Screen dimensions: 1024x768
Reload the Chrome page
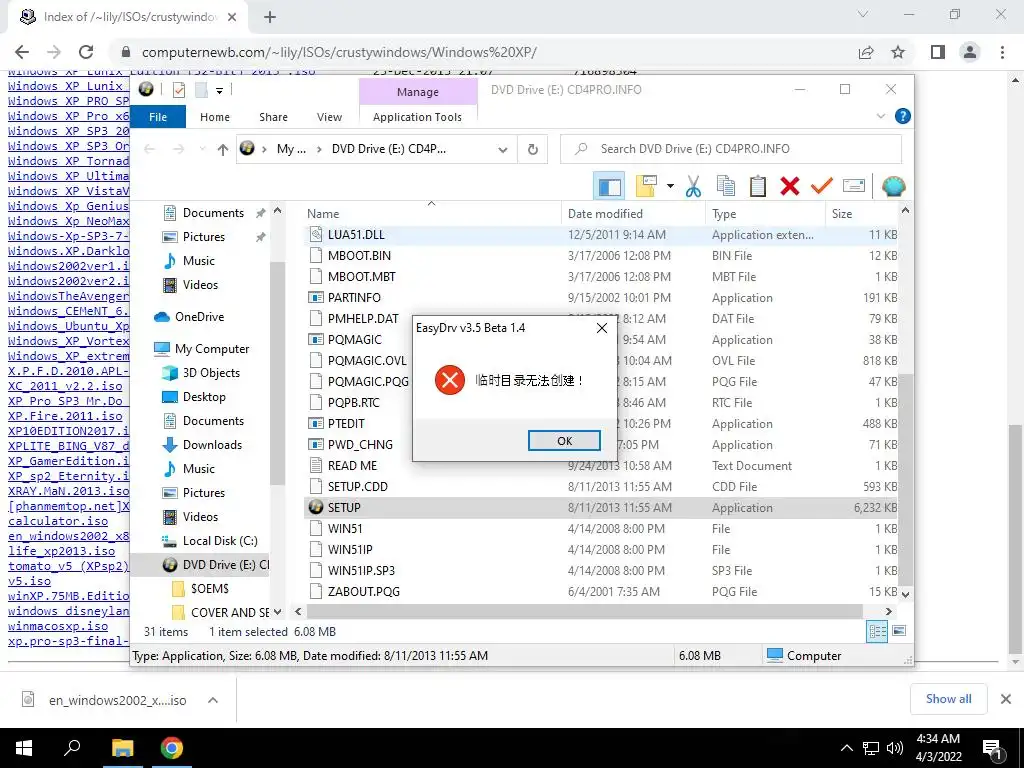click(x=86, y=52)
